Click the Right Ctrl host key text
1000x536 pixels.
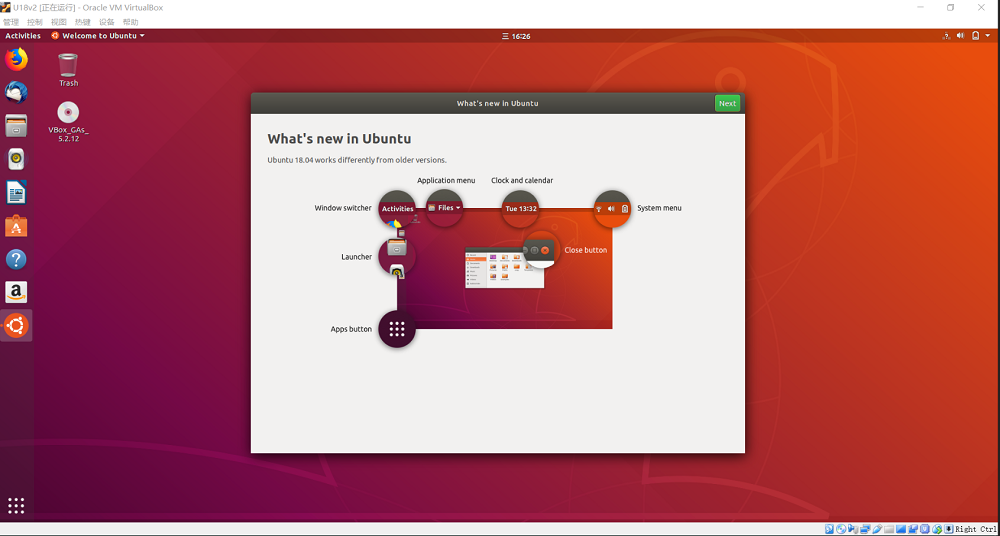click(976, 529)
